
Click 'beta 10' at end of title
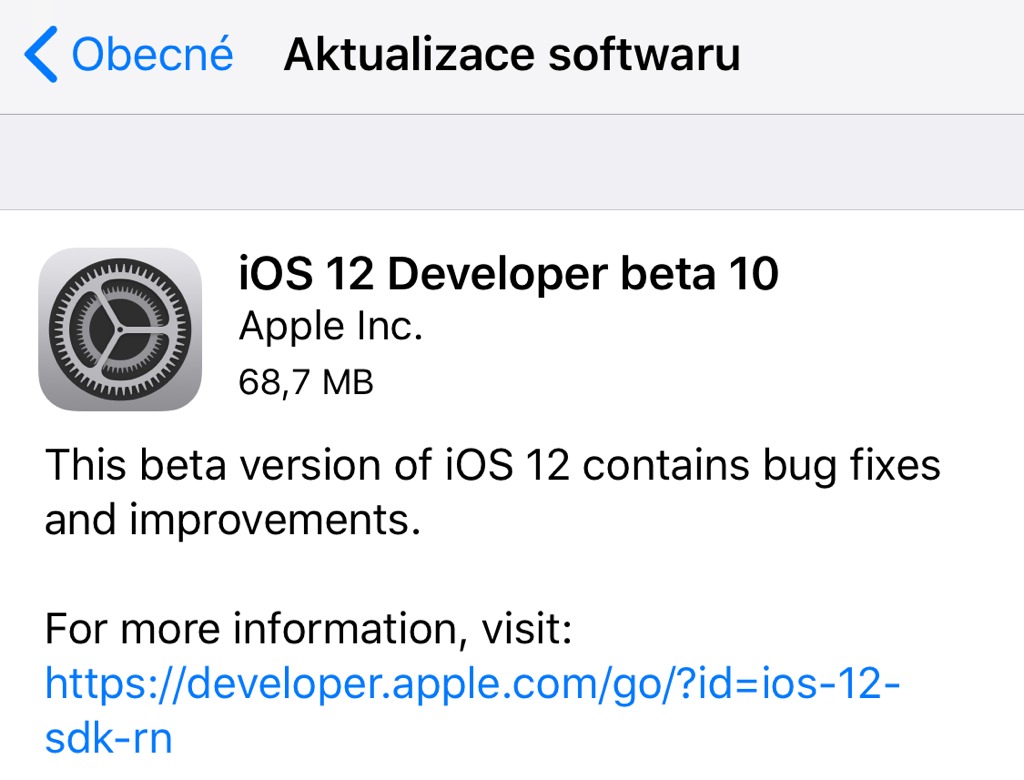point(699,273)
